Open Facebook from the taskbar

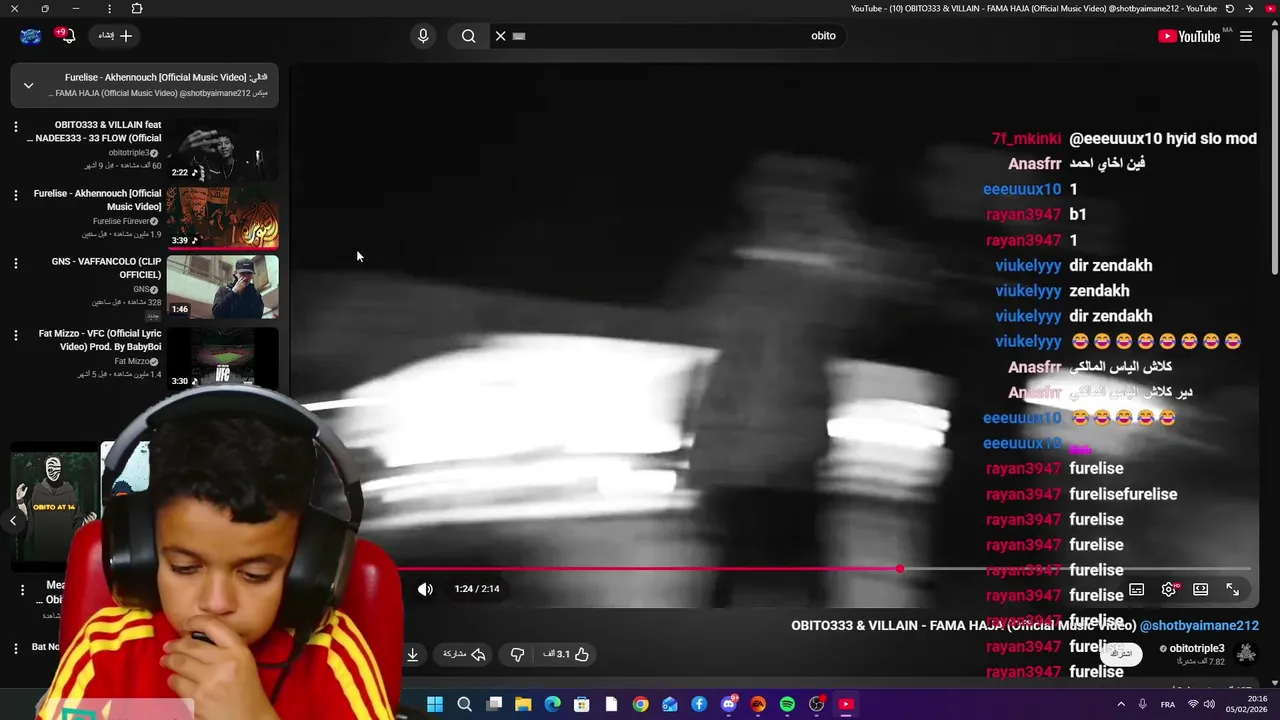click(699, 704)
